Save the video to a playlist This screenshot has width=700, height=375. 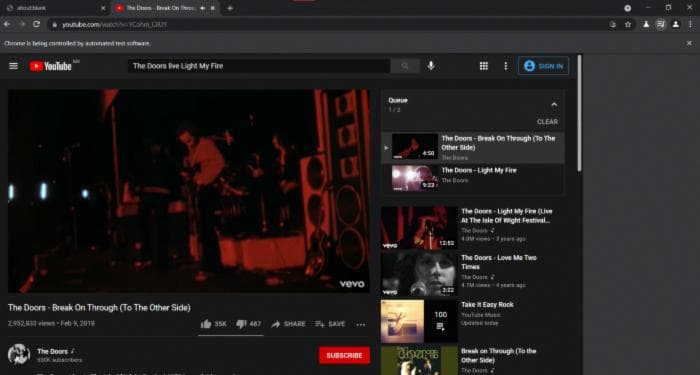pos(330,324)
